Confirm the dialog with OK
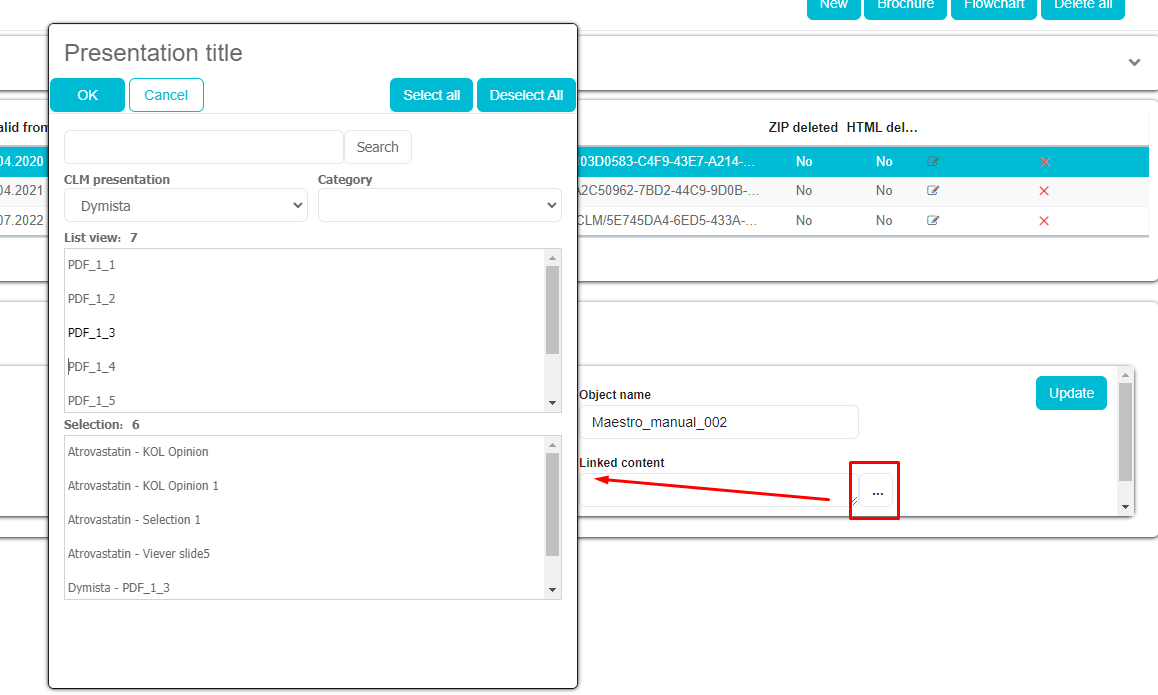The width and height of the screenshot is (1158, 695). click(88, 95)
